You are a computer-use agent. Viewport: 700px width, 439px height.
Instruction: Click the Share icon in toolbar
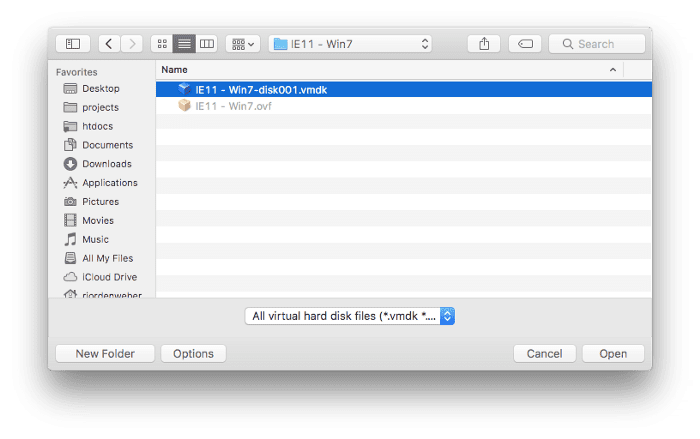coord(484,44)
